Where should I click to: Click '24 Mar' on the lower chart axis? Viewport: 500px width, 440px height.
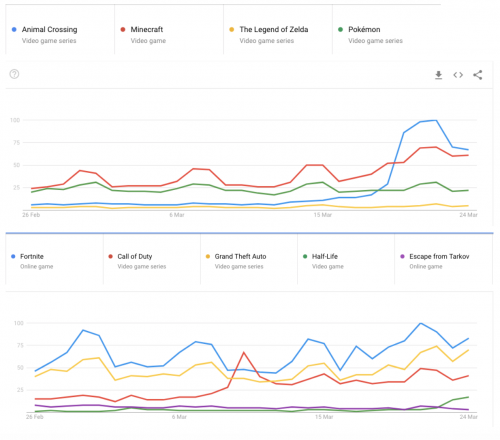468,417
